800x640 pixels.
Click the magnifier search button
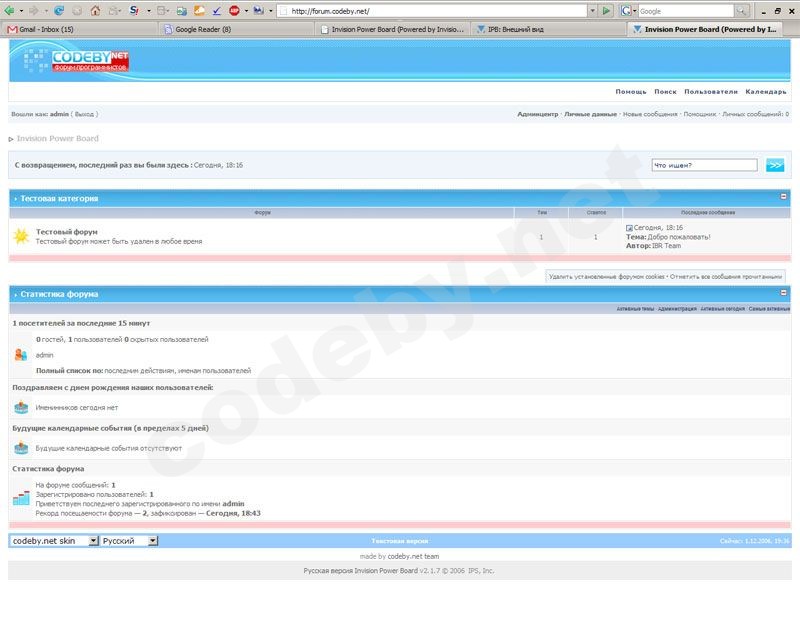click(x=741, y=10)
